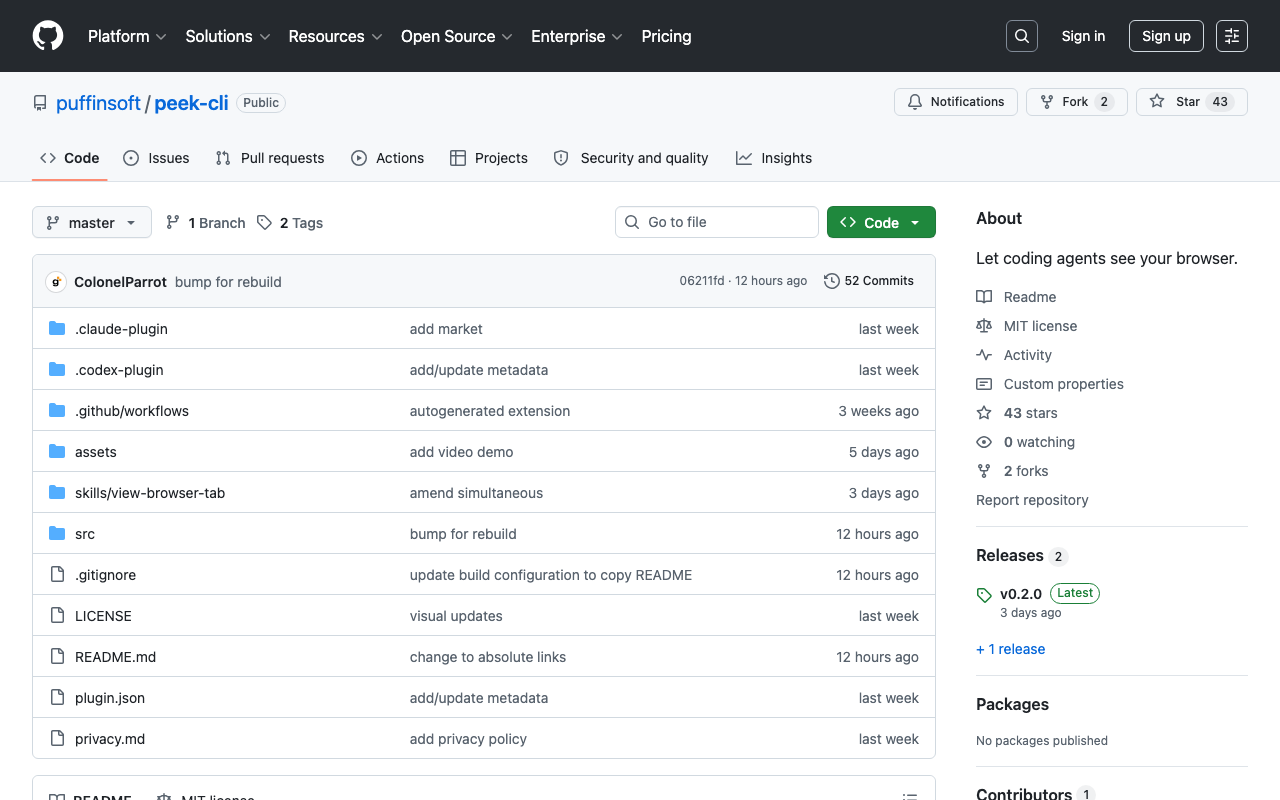1280x800 pixels.
Task: Open the master branch selector dropdown
Action: (92, 222)
